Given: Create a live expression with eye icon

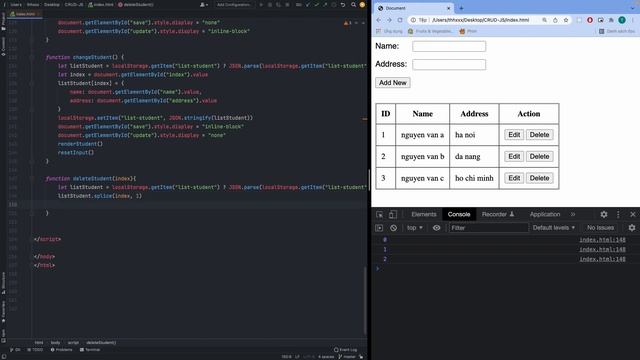Looking at the screenshot, I should (436, 228).
